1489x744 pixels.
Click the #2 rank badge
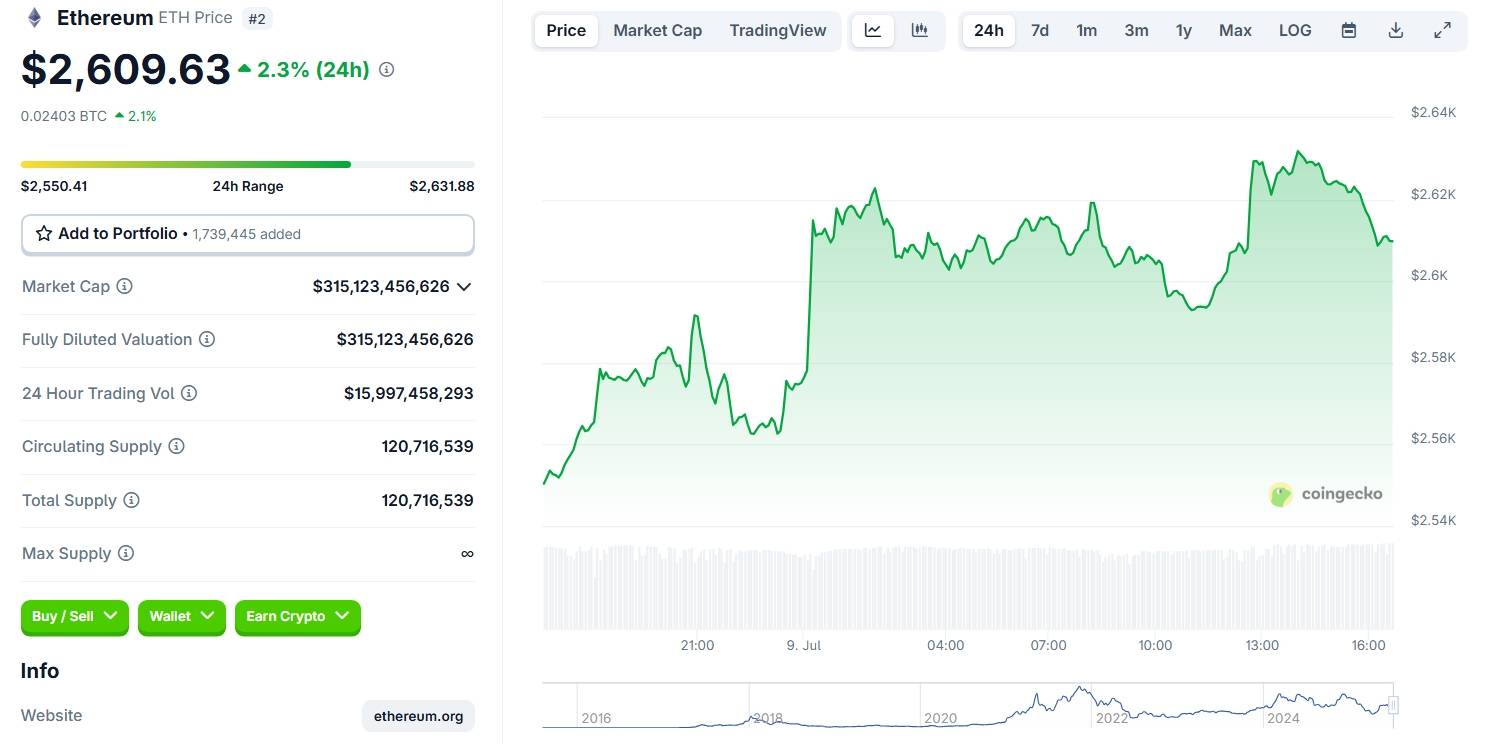(257, 18)
